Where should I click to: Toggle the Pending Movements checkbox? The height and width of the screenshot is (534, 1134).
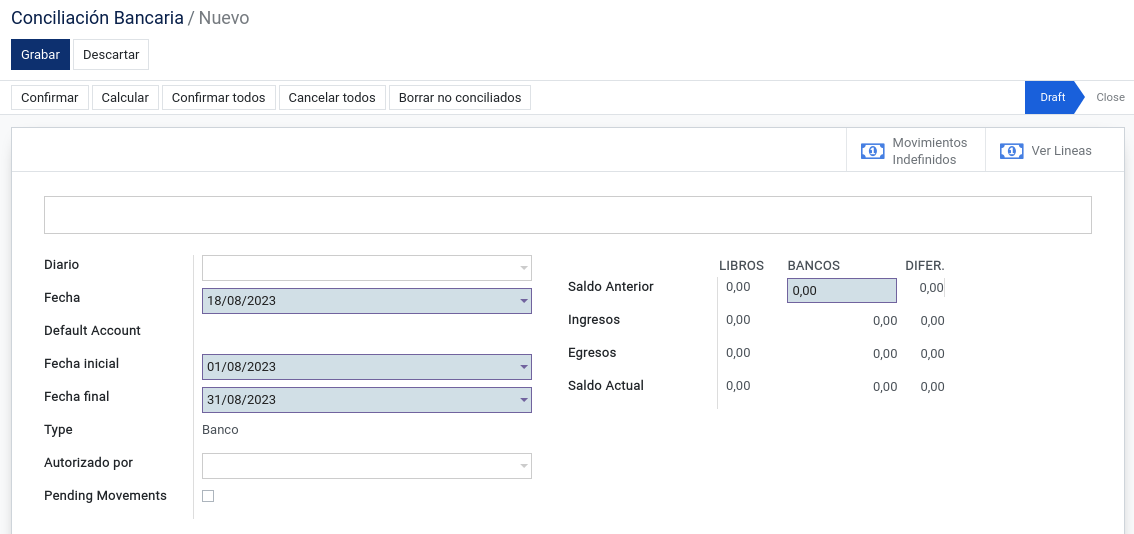click(208, 496)
